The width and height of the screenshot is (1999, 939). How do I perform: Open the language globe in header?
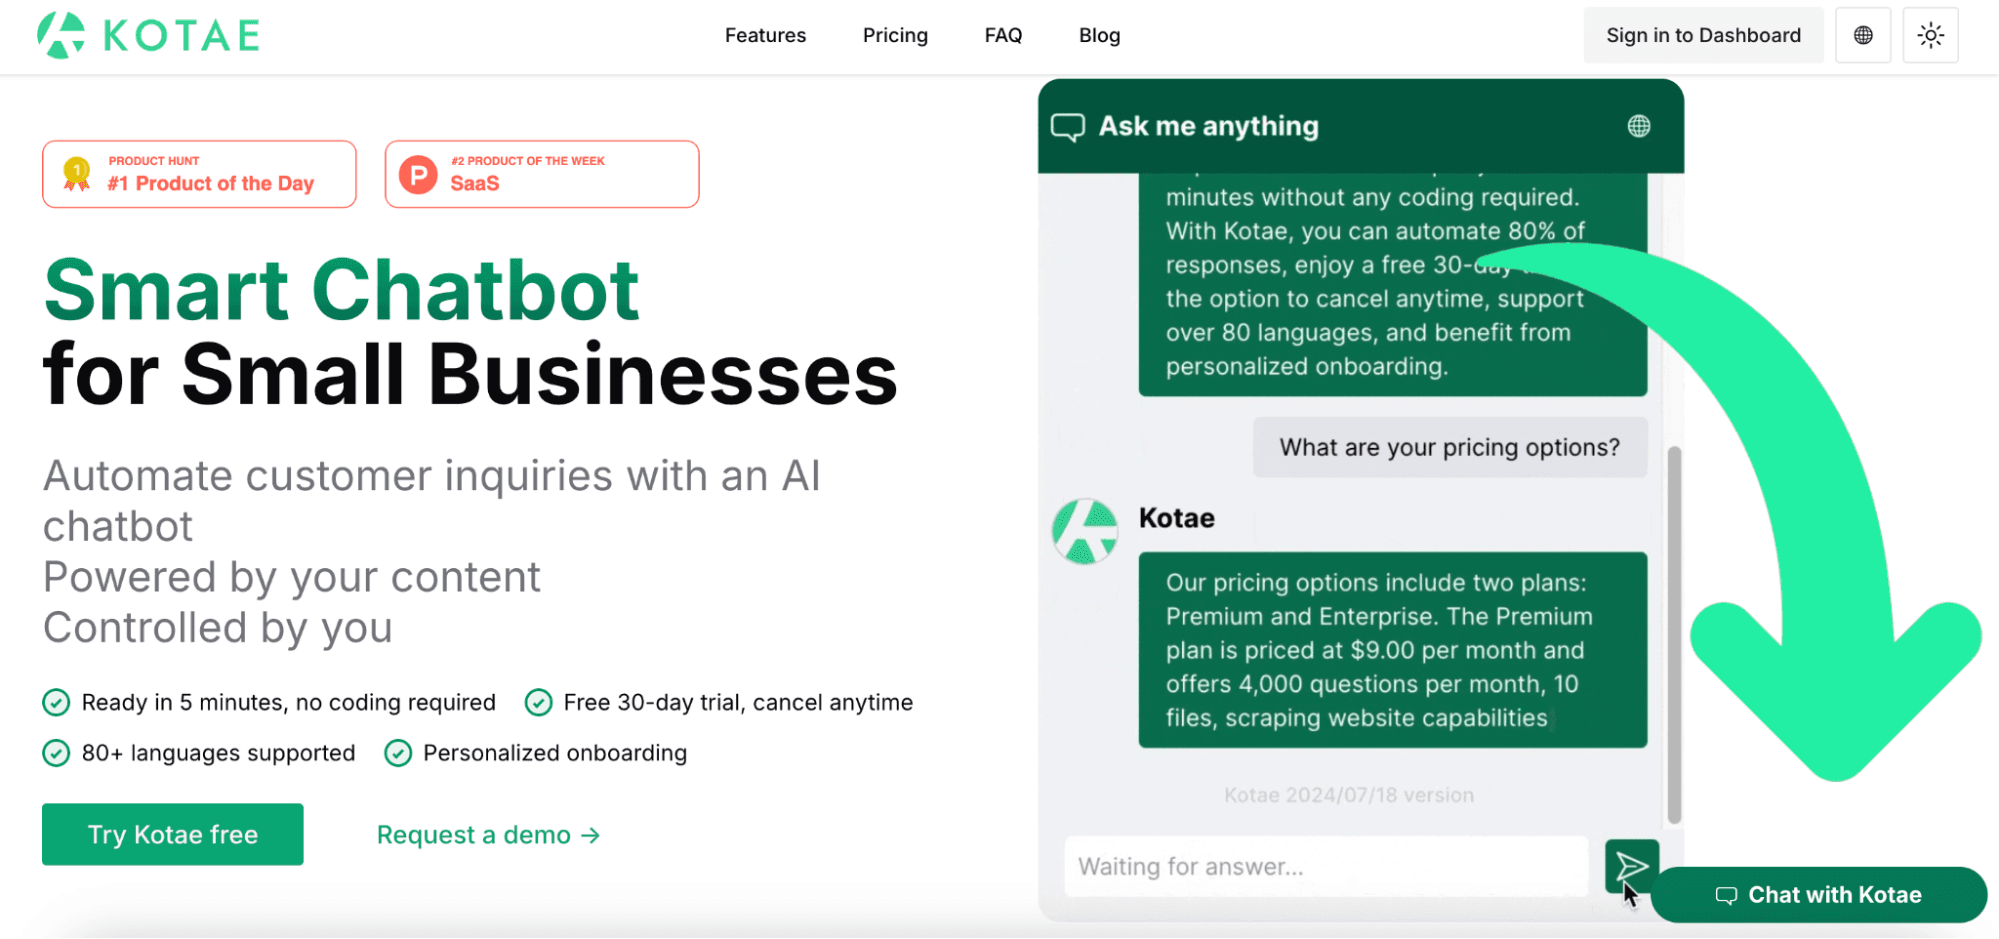point(1863,35)
